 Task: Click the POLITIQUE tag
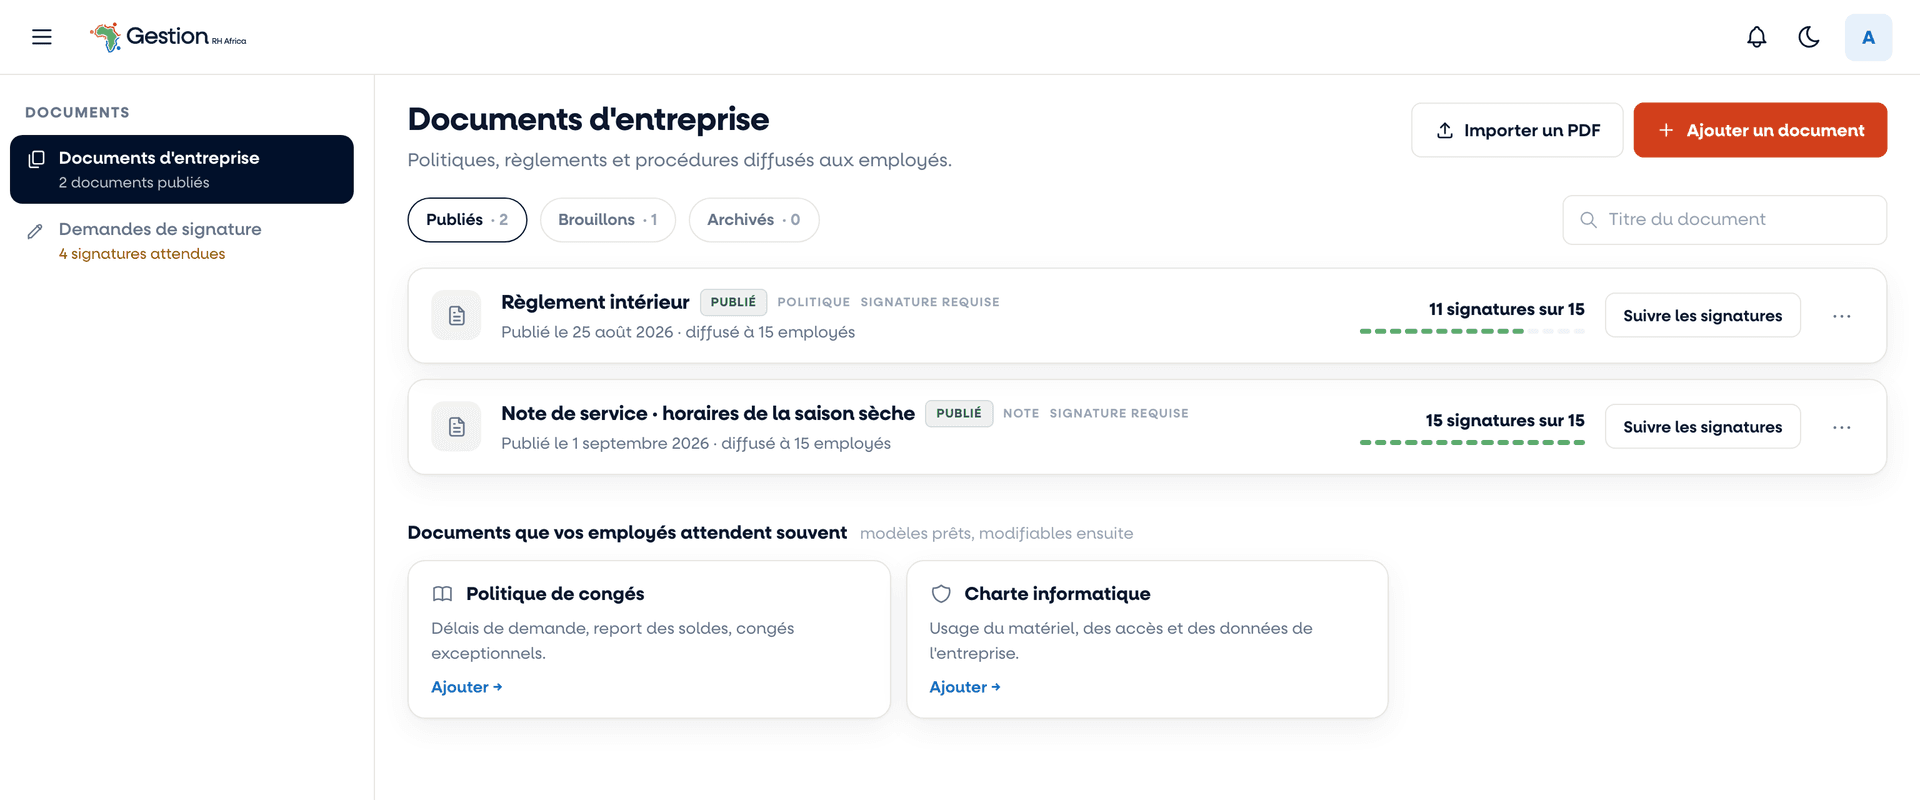click(x=814, y=302)
